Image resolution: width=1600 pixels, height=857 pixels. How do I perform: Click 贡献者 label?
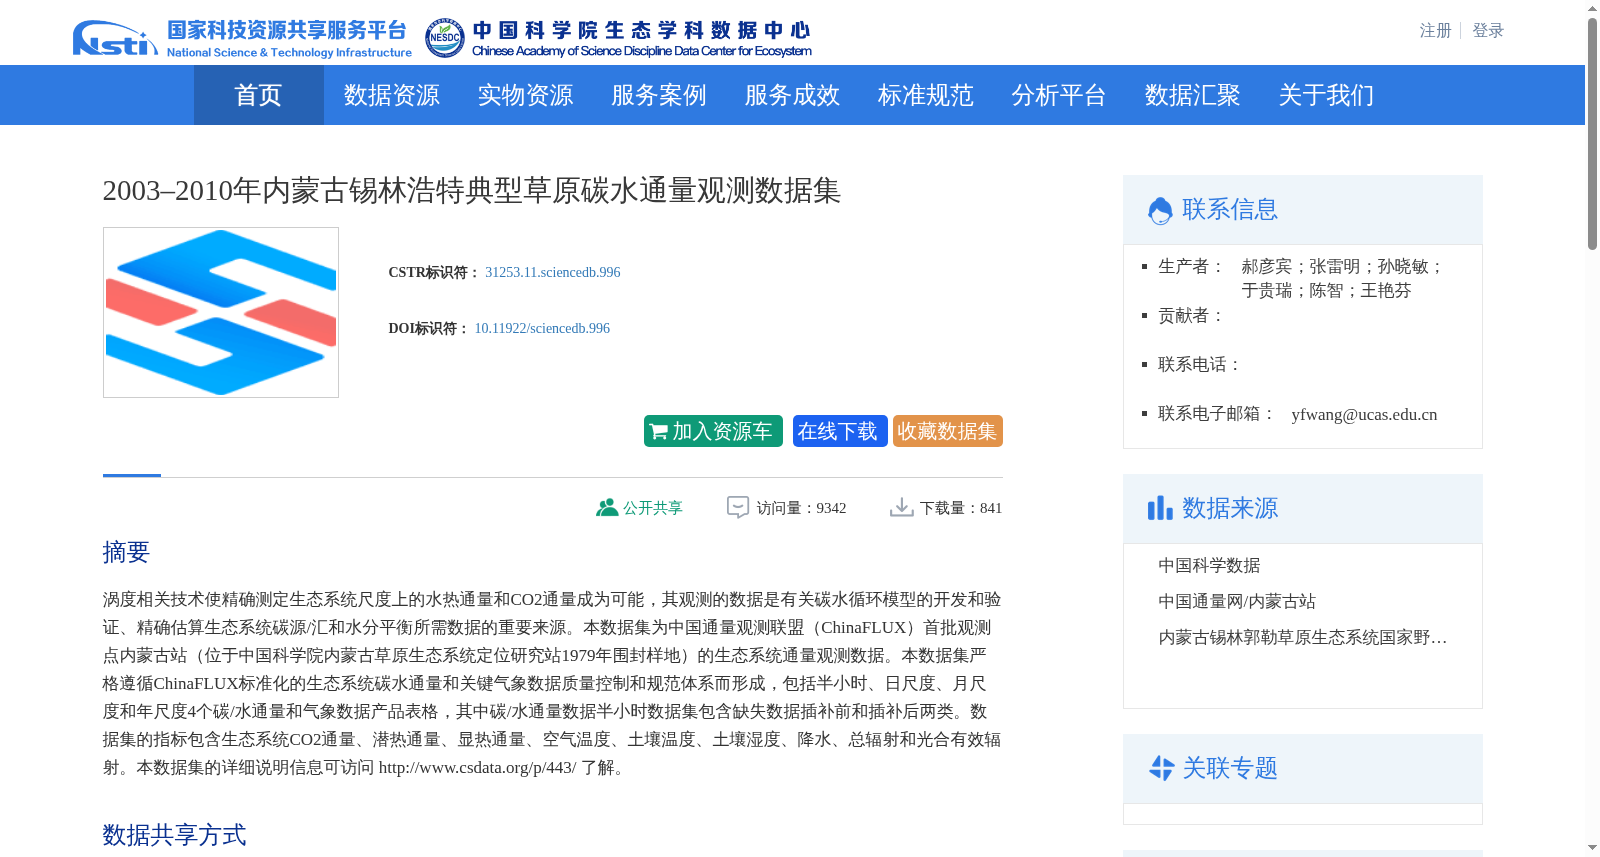tap(1191, 315)
